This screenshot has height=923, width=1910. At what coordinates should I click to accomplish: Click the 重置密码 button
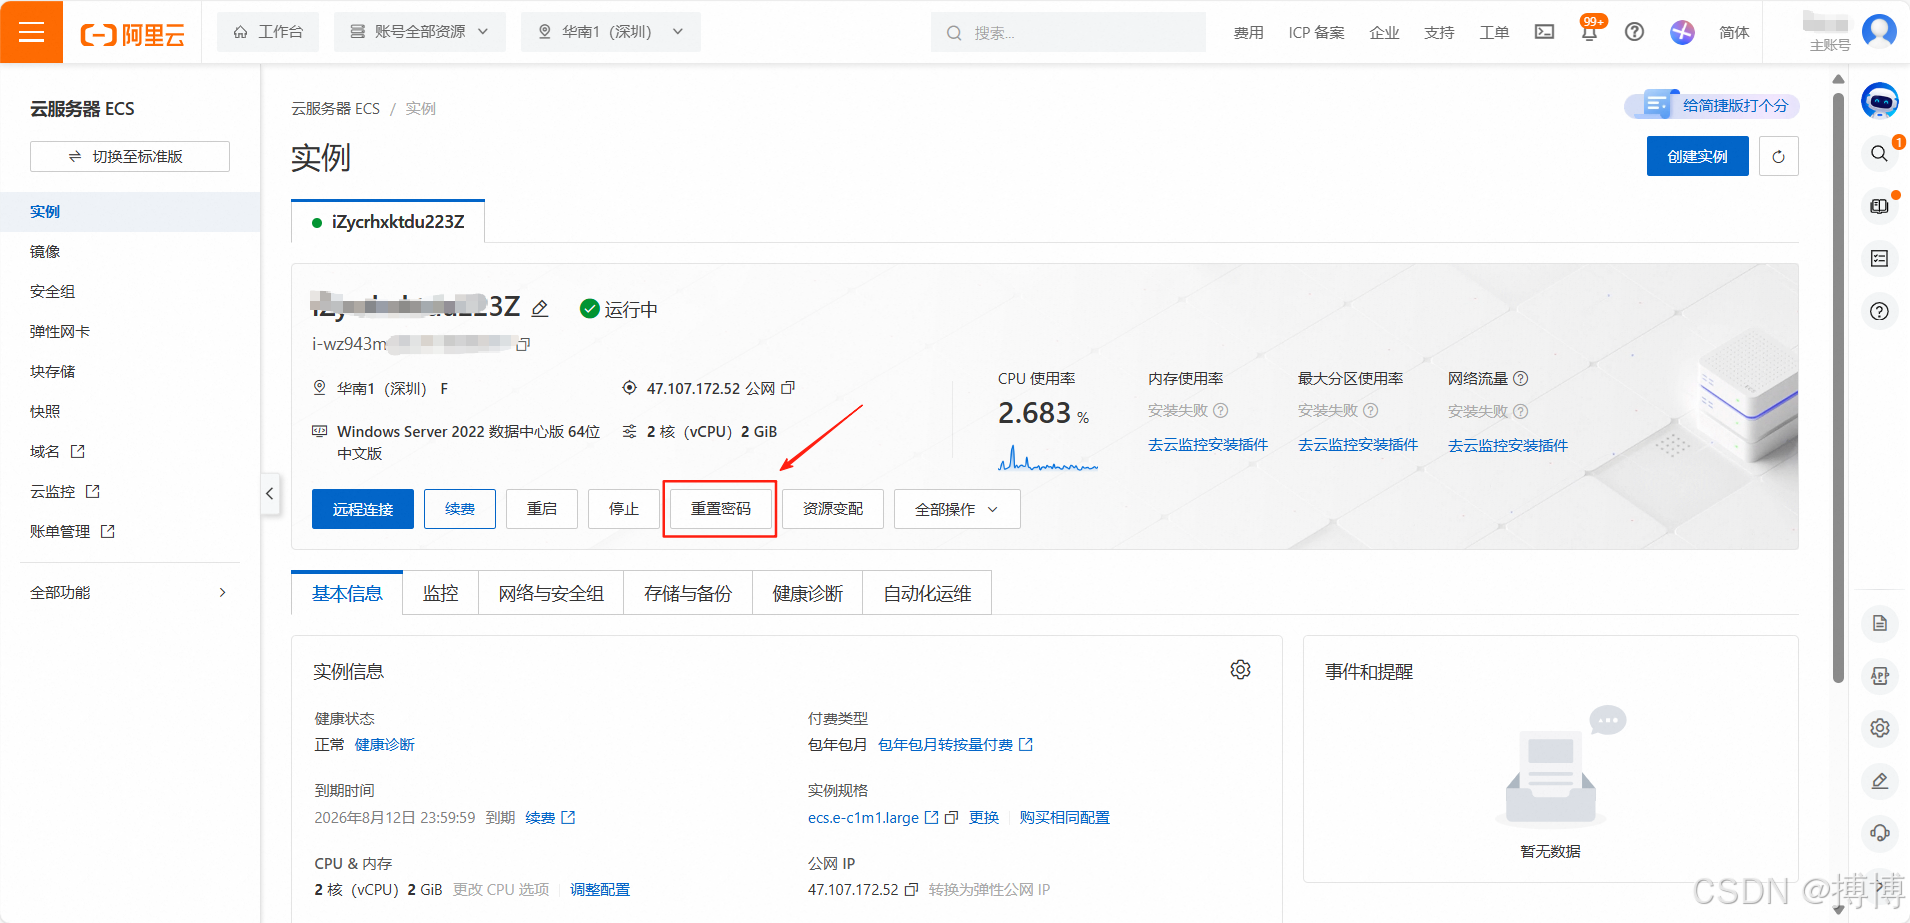click(x=719, y=509)
